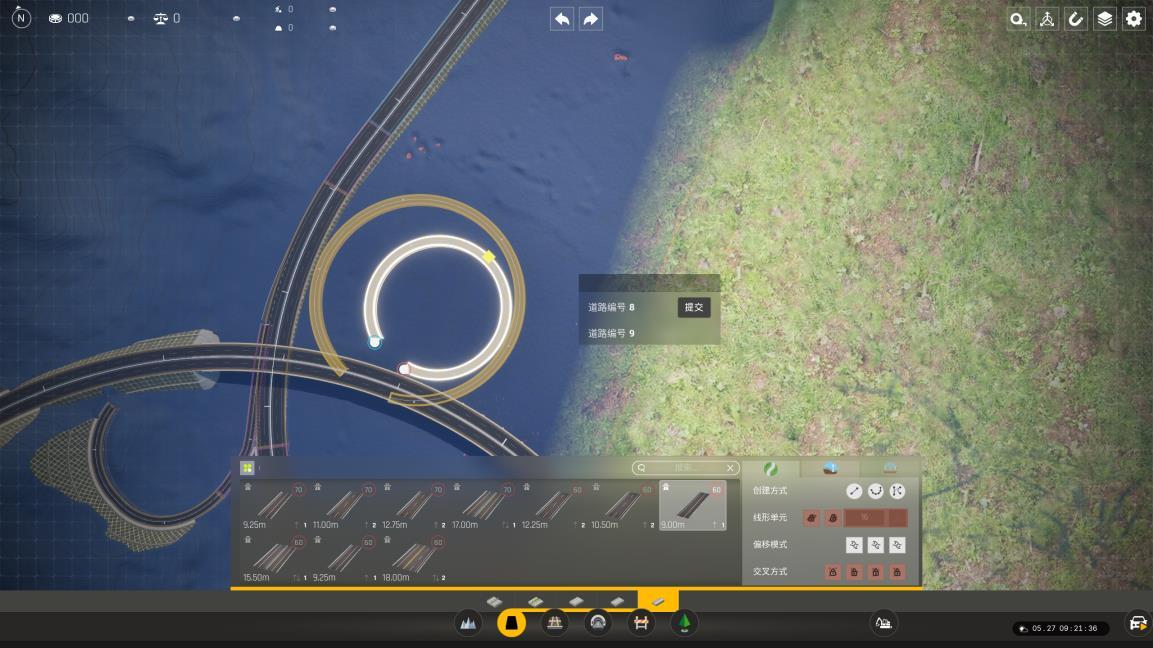Click 提交 submit button for road 8

coord(693,307)
